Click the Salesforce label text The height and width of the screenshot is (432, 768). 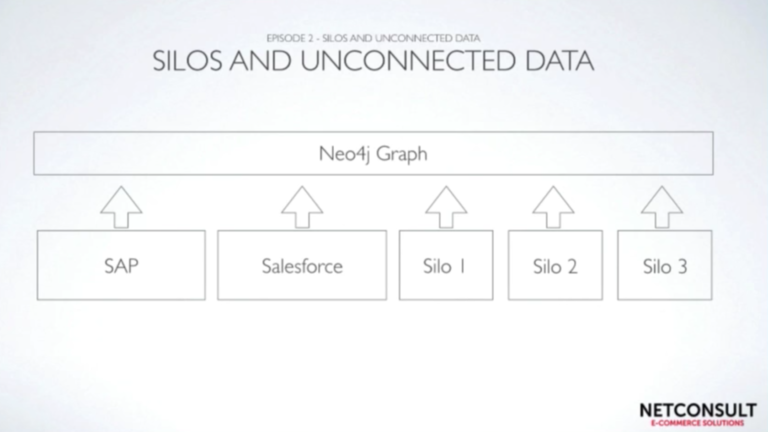tap(302, 266)
